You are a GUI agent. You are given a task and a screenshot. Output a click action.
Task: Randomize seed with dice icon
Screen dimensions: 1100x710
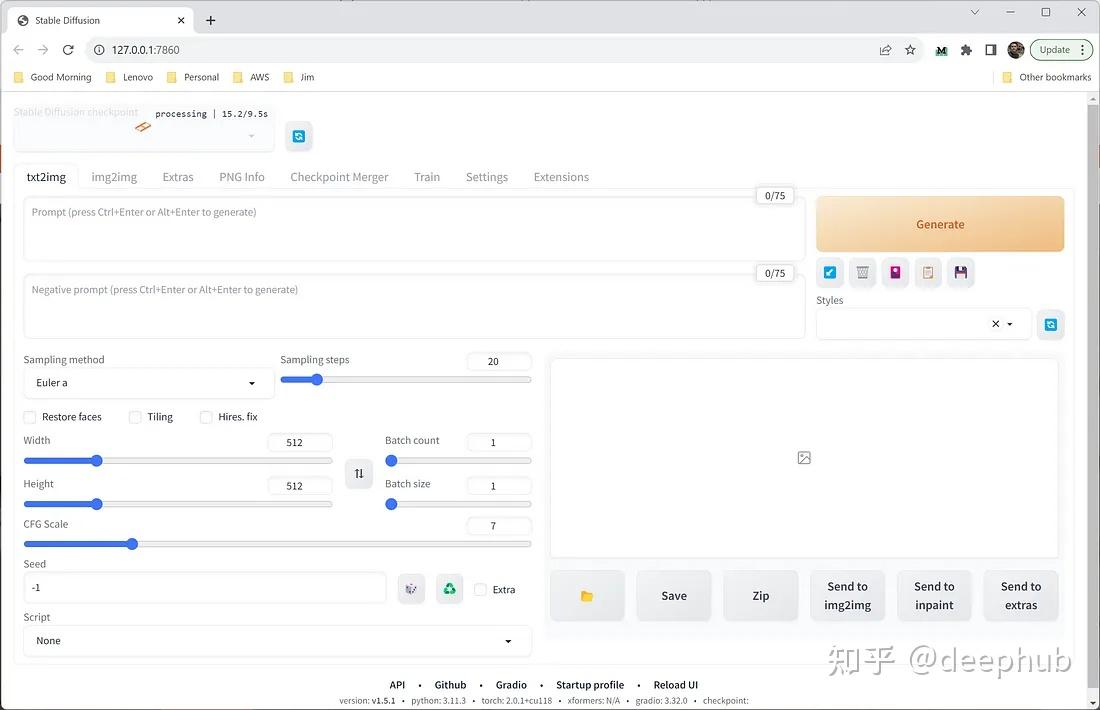point(411,589)
